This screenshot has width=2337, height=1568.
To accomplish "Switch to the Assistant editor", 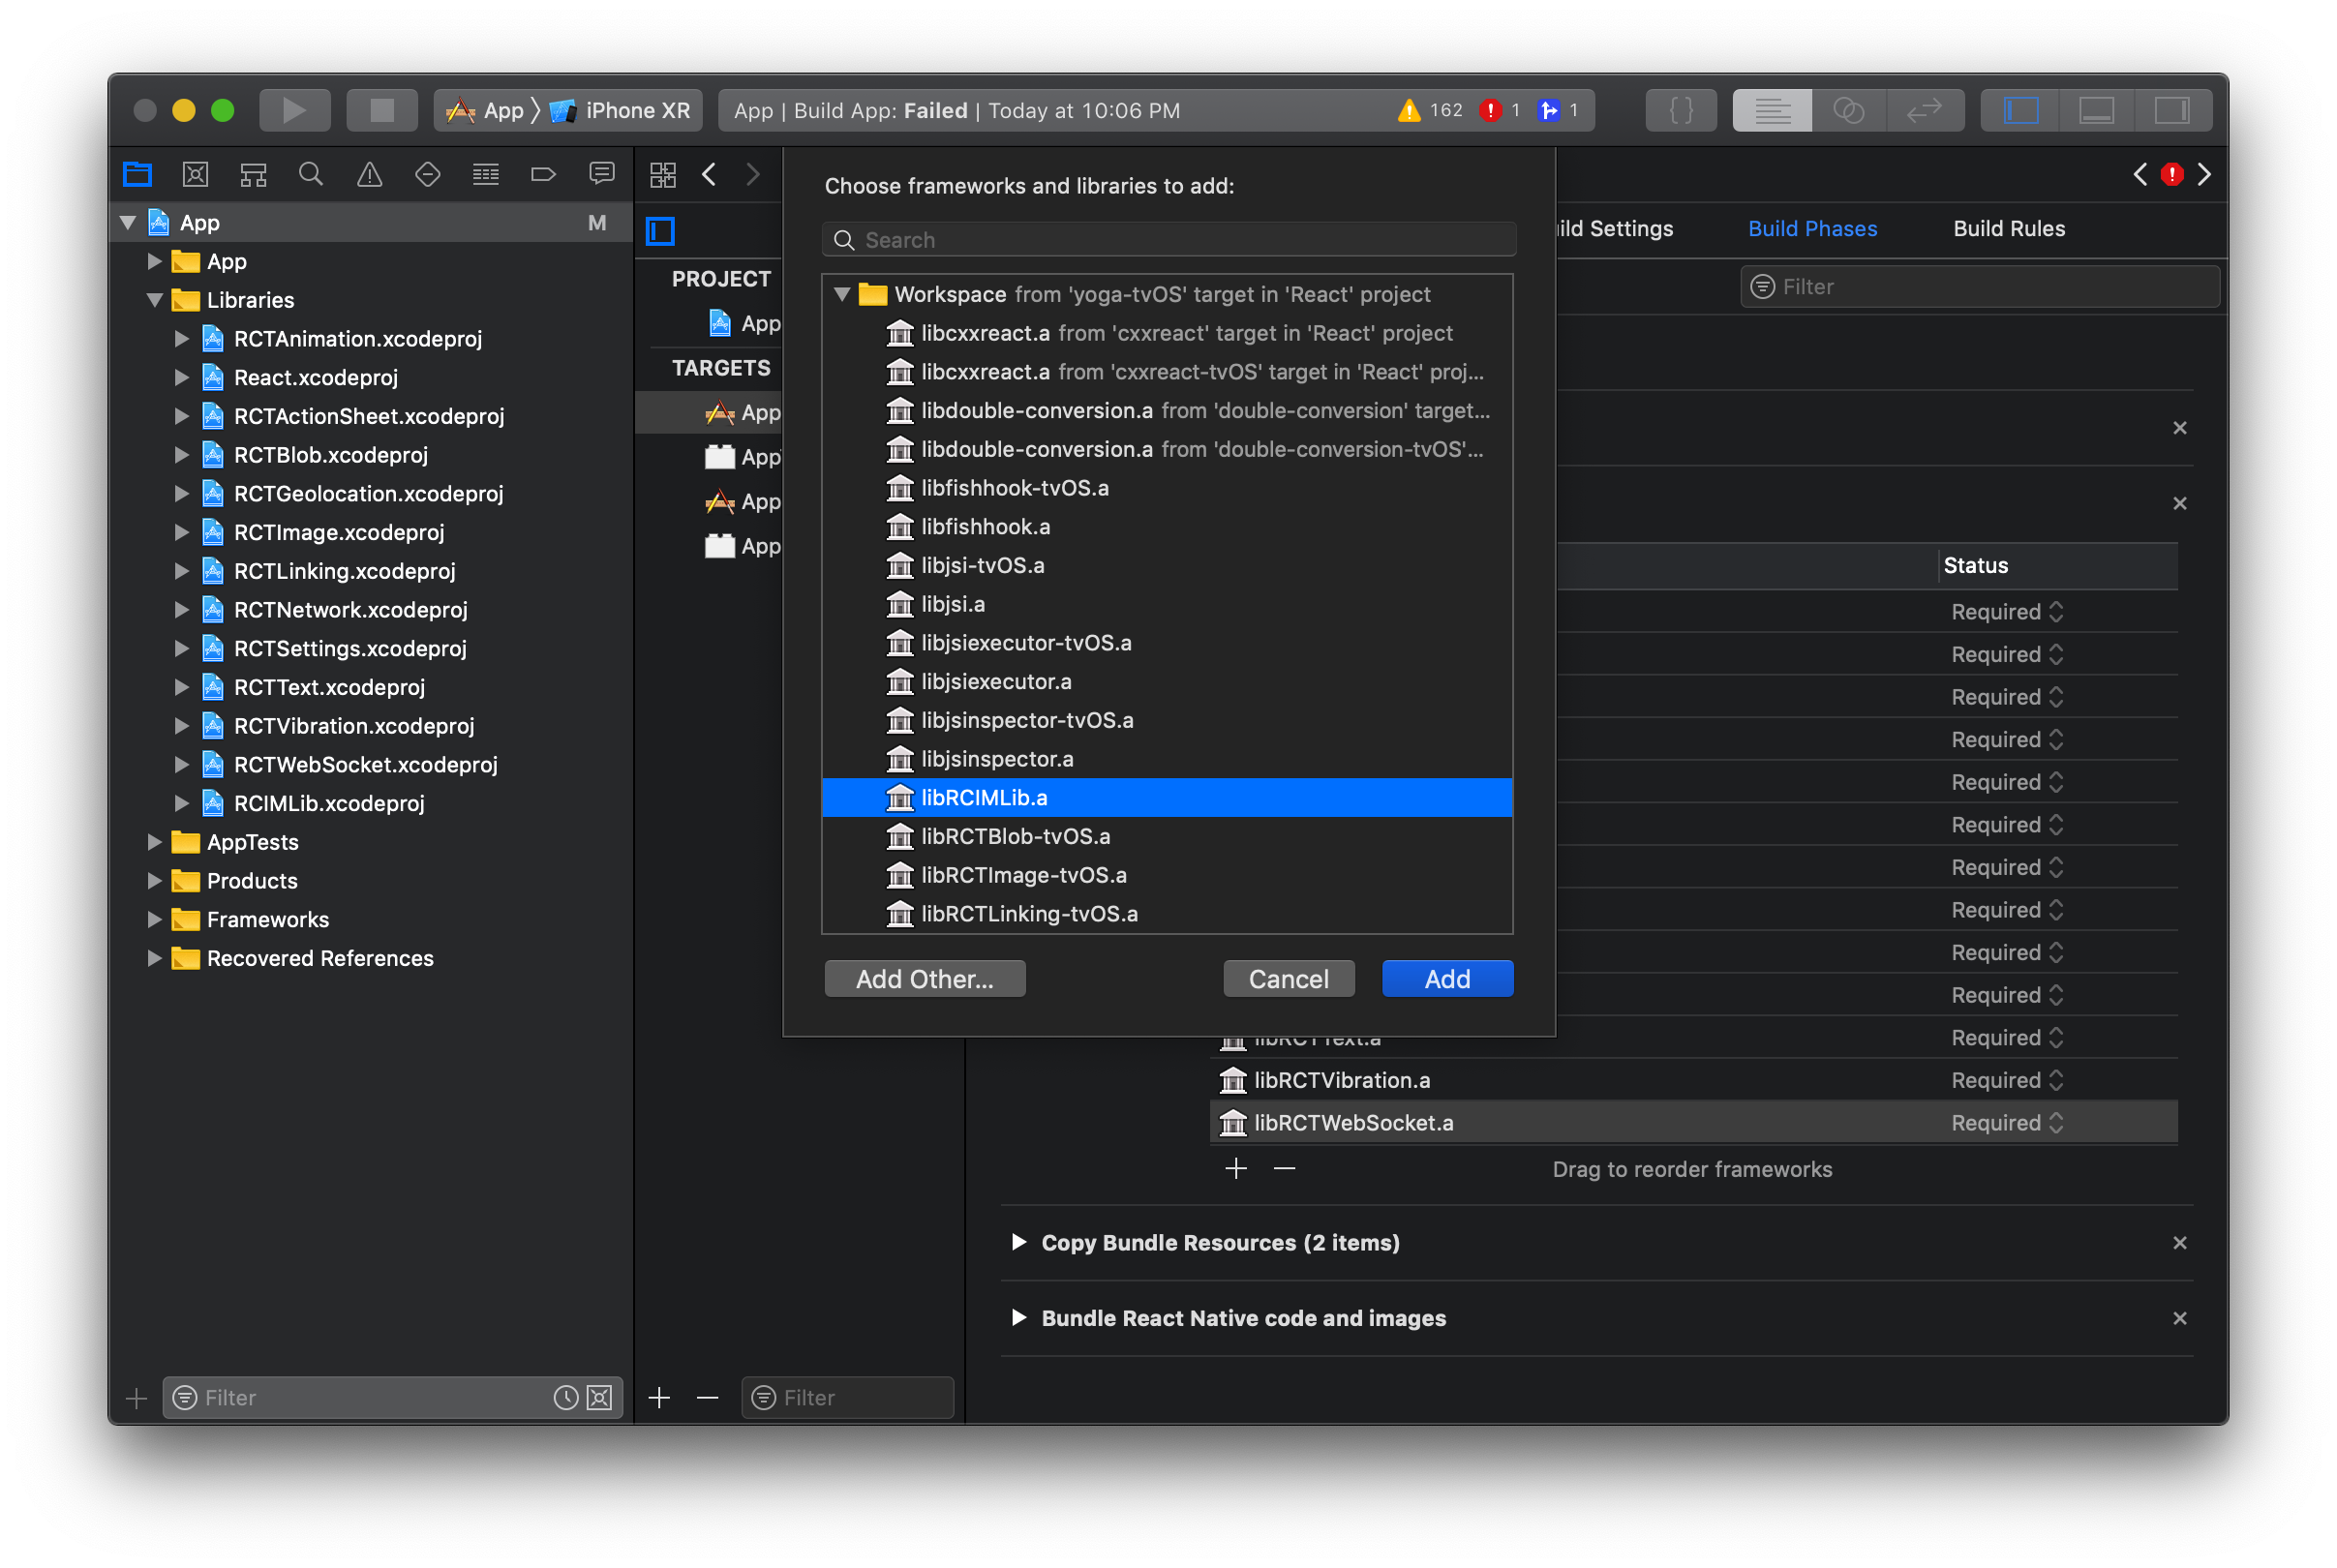I will click(1848, 110).
